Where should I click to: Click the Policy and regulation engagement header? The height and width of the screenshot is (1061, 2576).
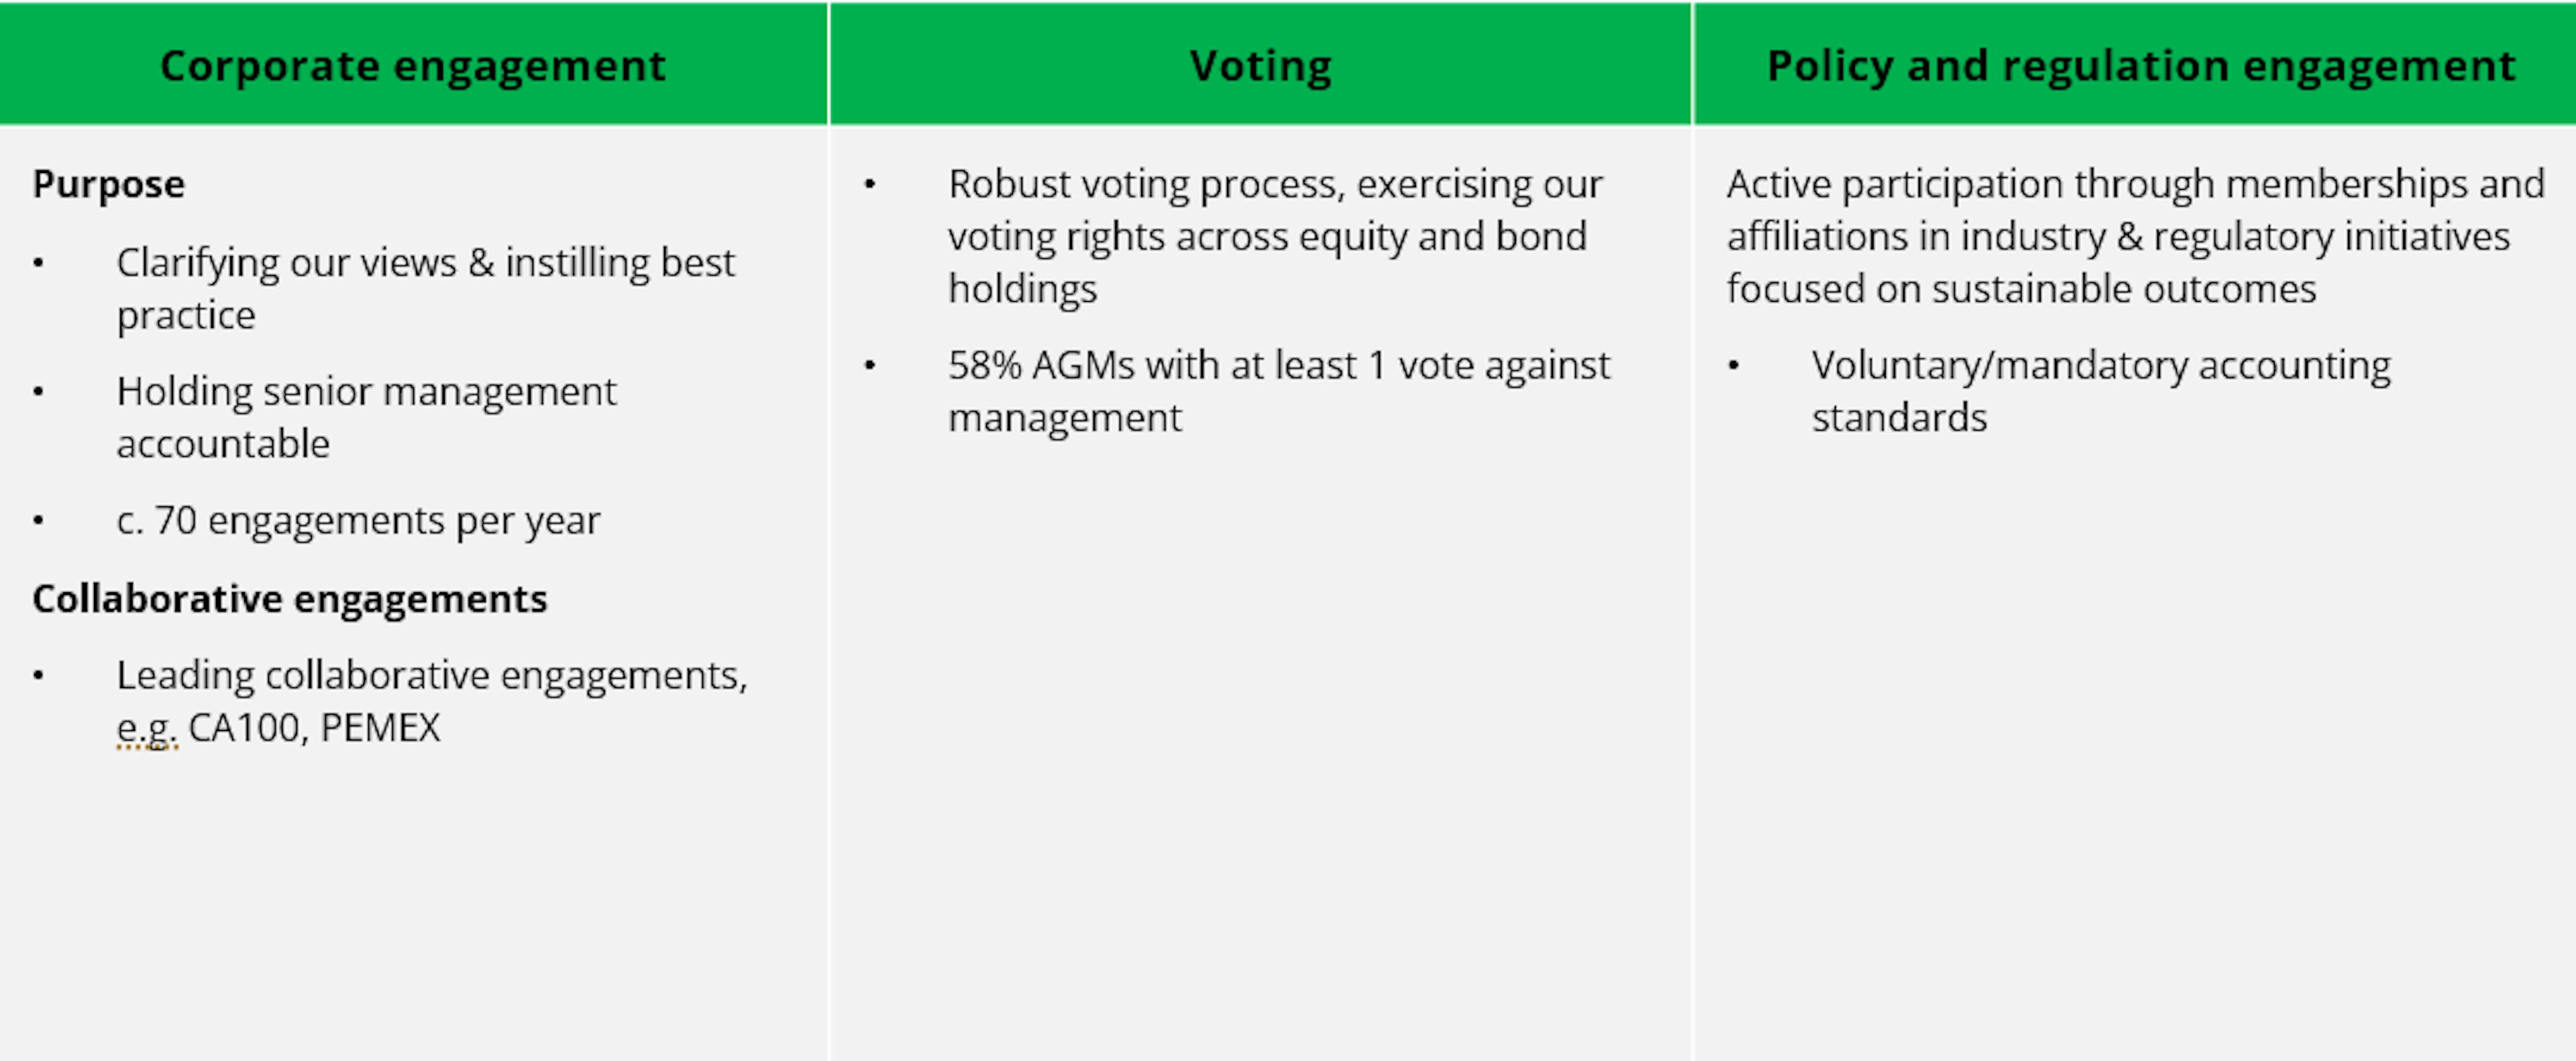pos(2140,66)
